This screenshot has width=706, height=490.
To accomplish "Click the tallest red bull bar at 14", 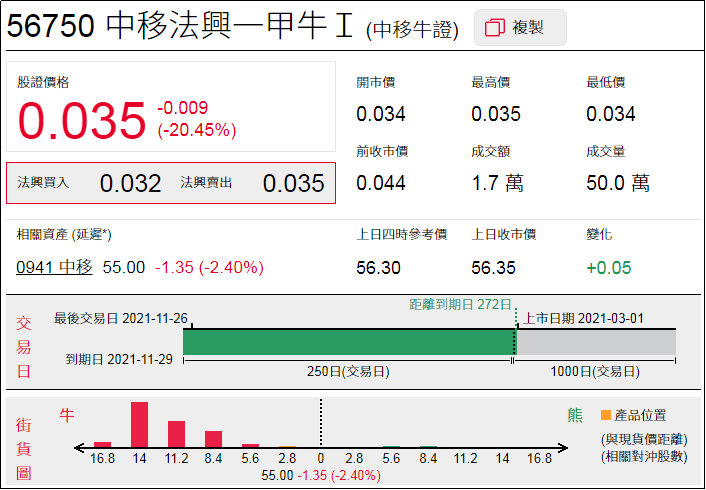I will point(140,424).
